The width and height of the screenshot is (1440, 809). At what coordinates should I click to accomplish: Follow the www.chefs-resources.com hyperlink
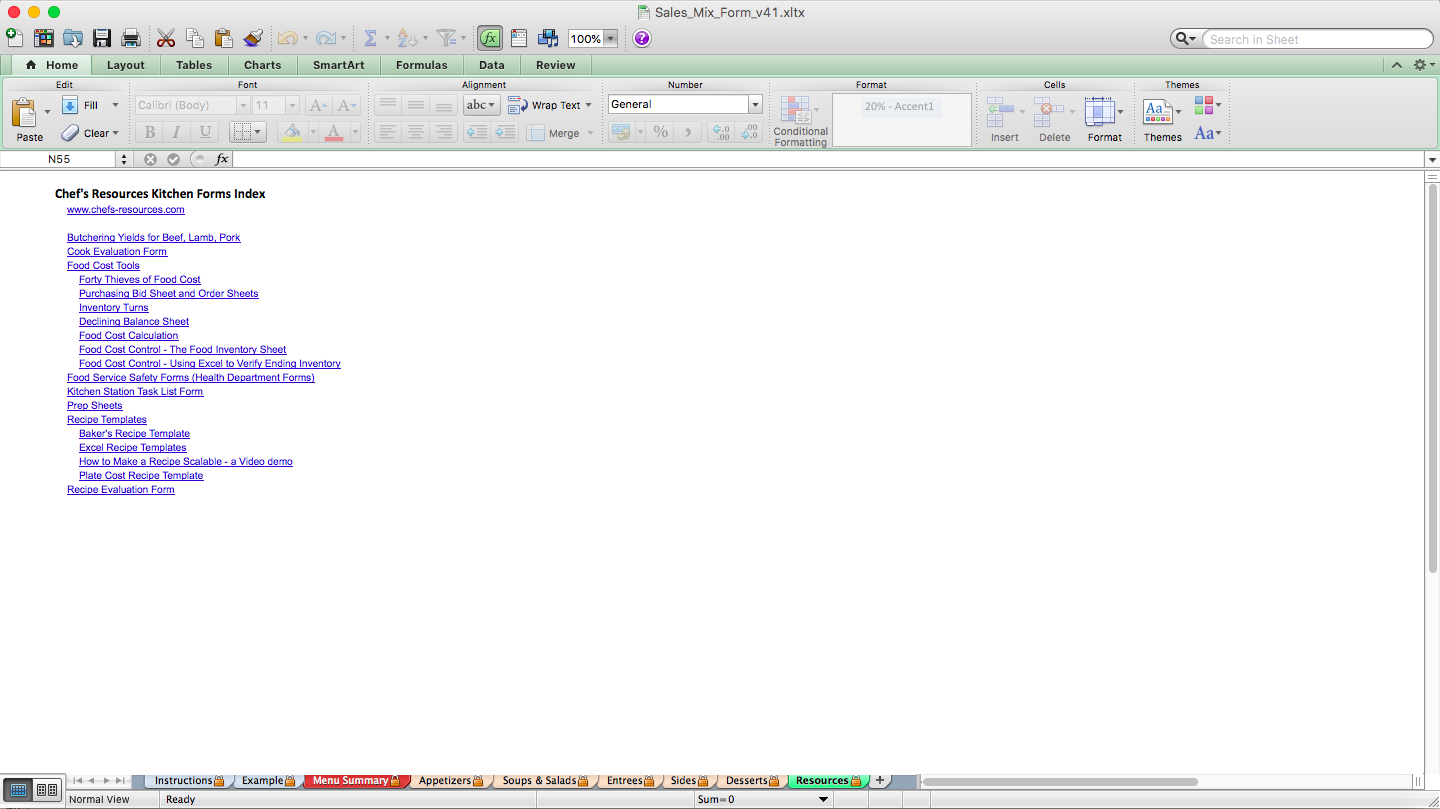tap(125, 209)
